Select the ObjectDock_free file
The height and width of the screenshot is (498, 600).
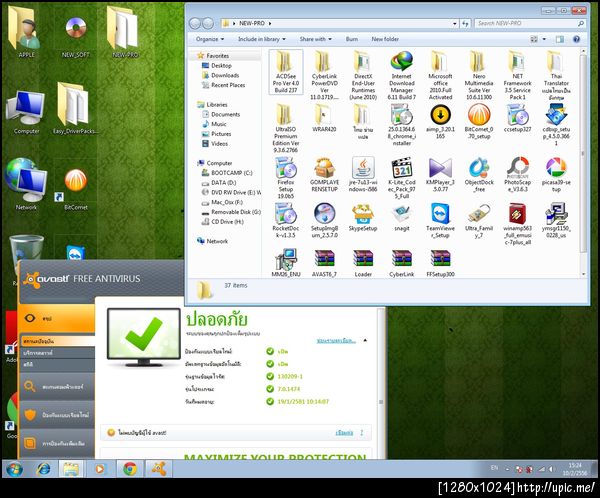(x=479, y=175)
